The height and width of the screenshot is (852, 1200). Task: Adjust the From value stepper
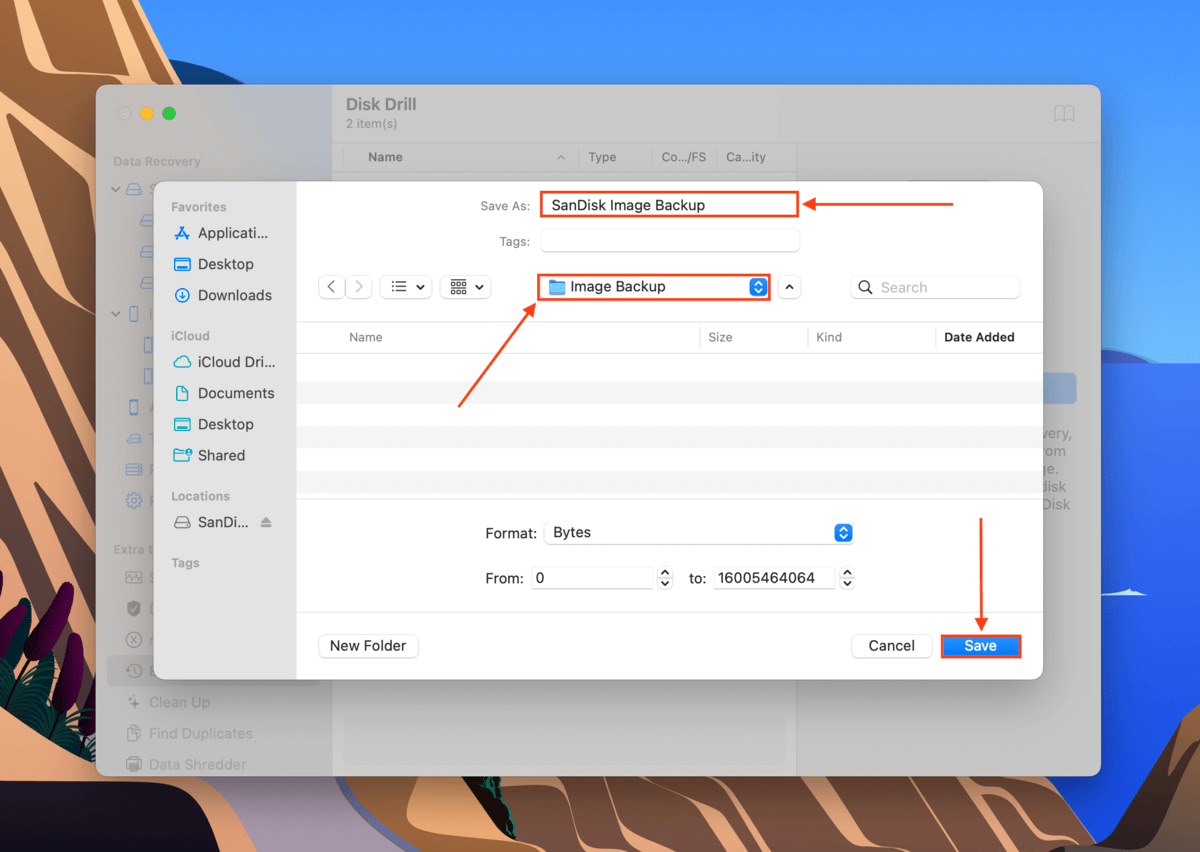pyautogui.click(x=665, y=578)
